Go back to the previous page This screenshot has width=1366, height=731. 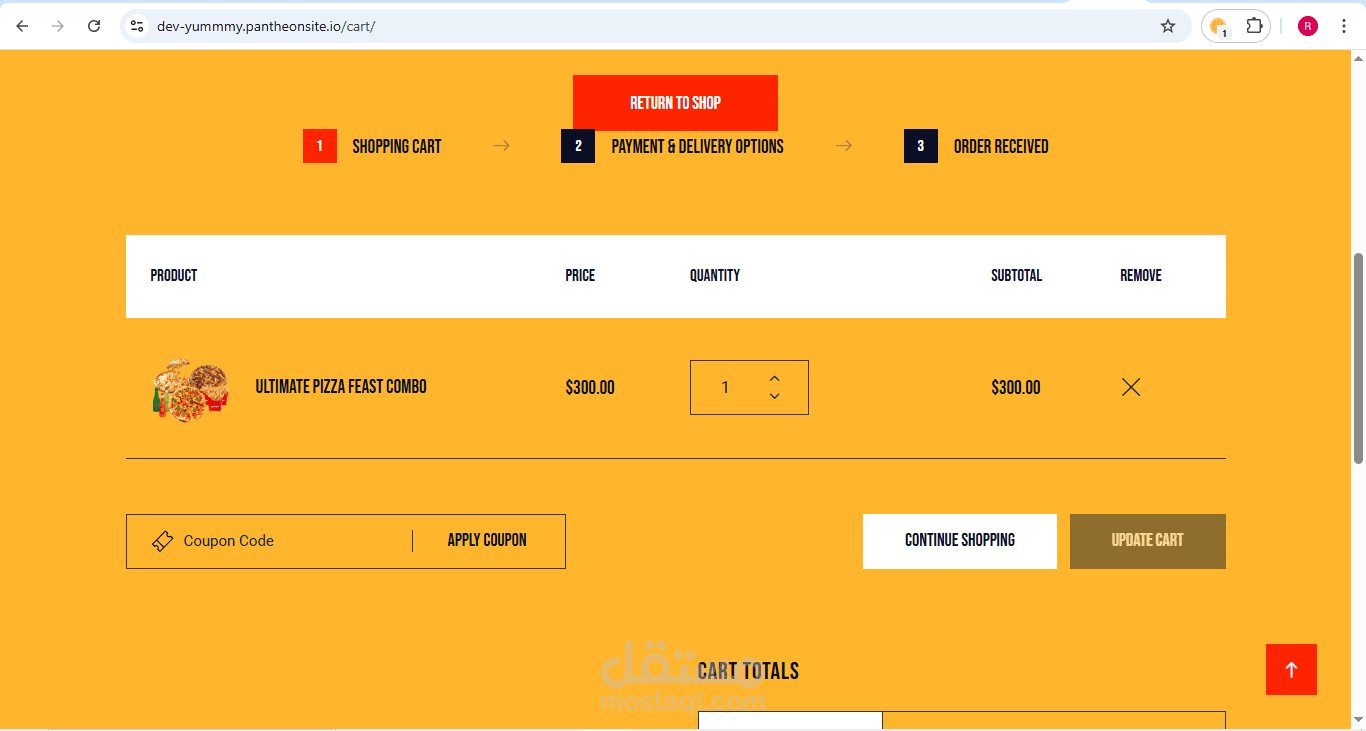(22, 26)
